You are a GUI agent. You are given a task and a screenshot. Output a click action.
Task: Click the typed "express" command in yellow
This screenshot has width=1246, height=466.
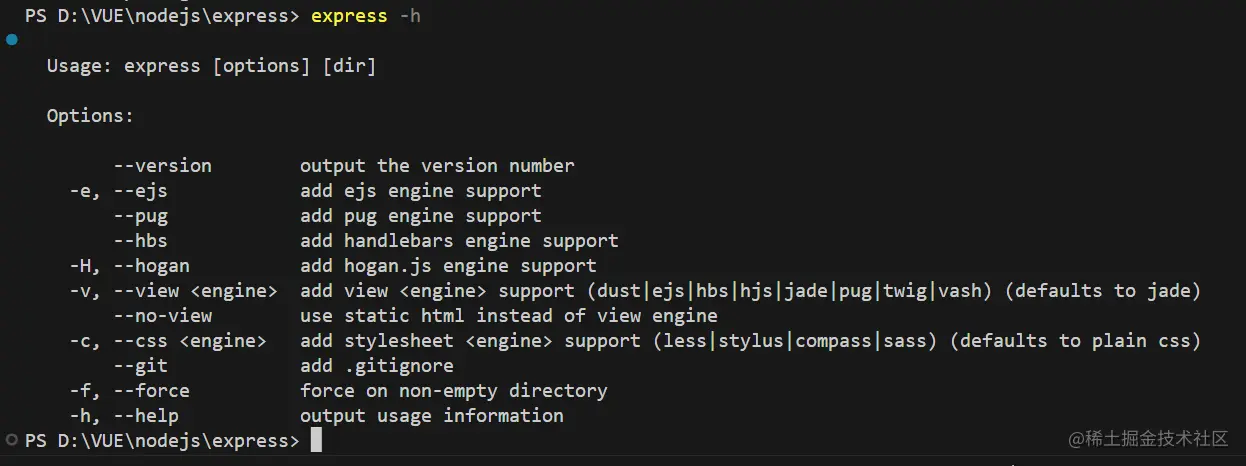(350, 16)
